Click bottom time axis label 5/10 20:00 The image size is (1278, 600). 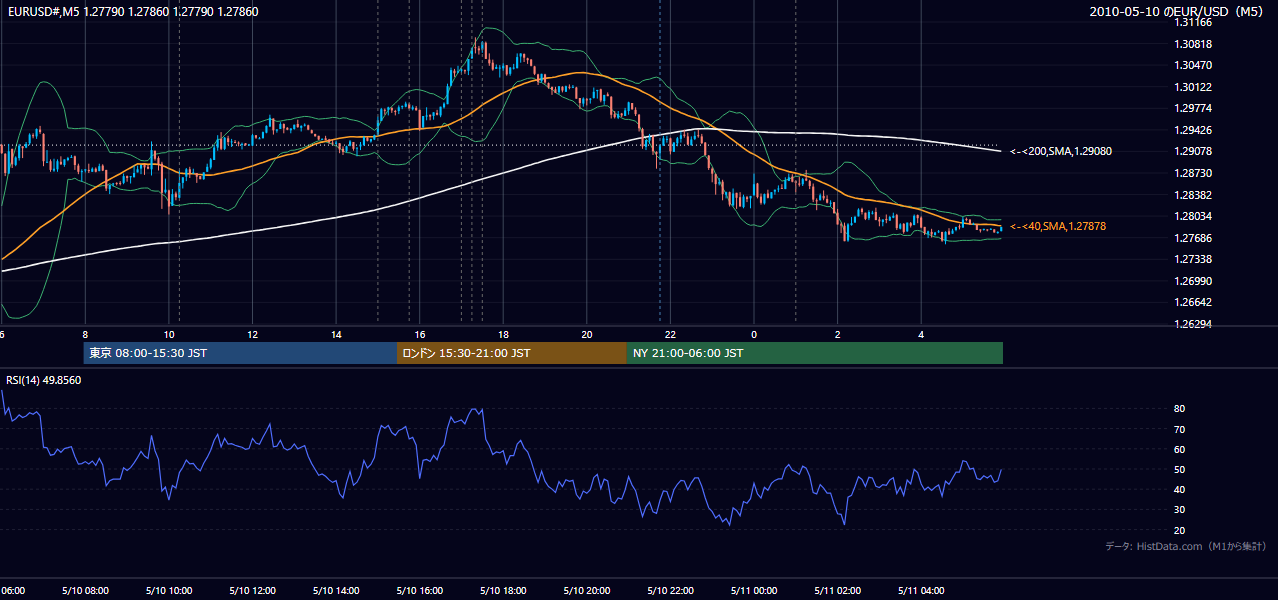(587, 590)
